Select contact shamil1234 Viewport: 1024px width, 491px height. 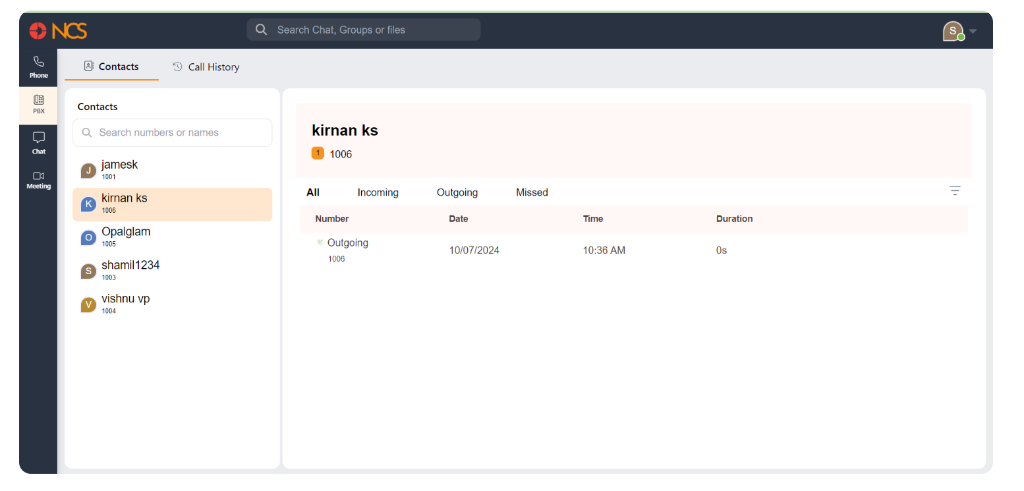[x=172, y=270]
